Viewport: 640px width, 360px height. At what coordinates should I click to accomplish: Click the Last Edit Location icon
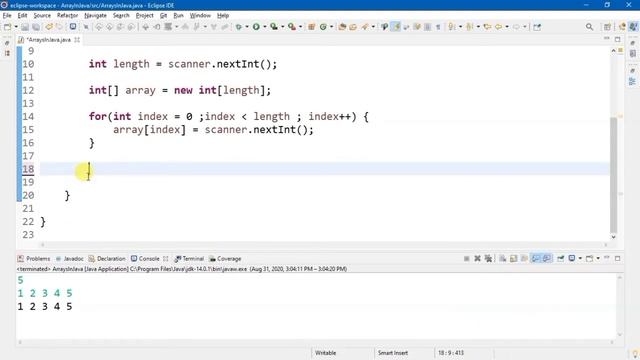coord(487,27)
